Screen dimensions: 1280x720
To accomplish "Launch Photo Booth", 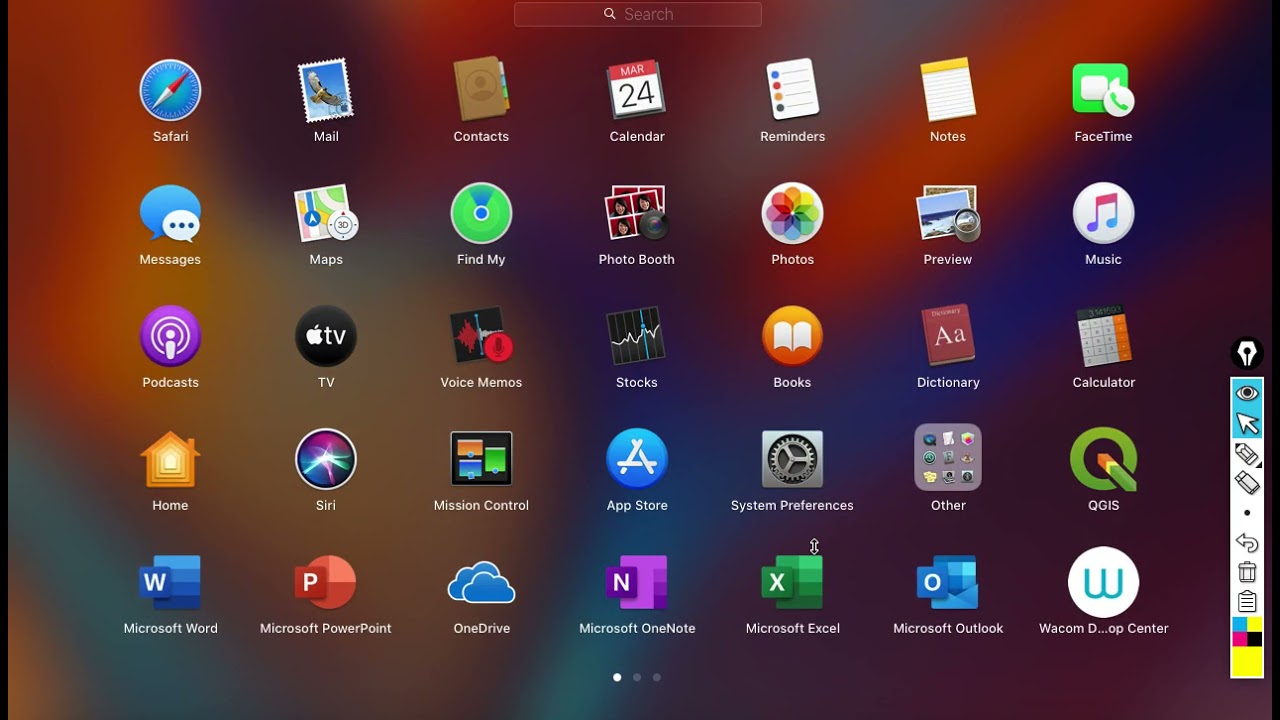I will [637, 213].
